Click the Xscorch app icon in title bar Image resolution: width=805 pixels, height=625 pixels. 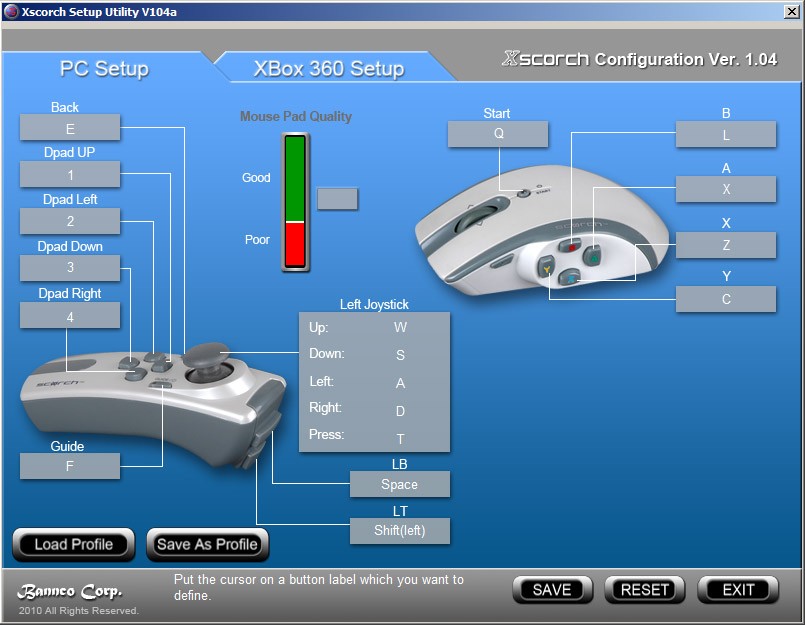tap(11, 12)
